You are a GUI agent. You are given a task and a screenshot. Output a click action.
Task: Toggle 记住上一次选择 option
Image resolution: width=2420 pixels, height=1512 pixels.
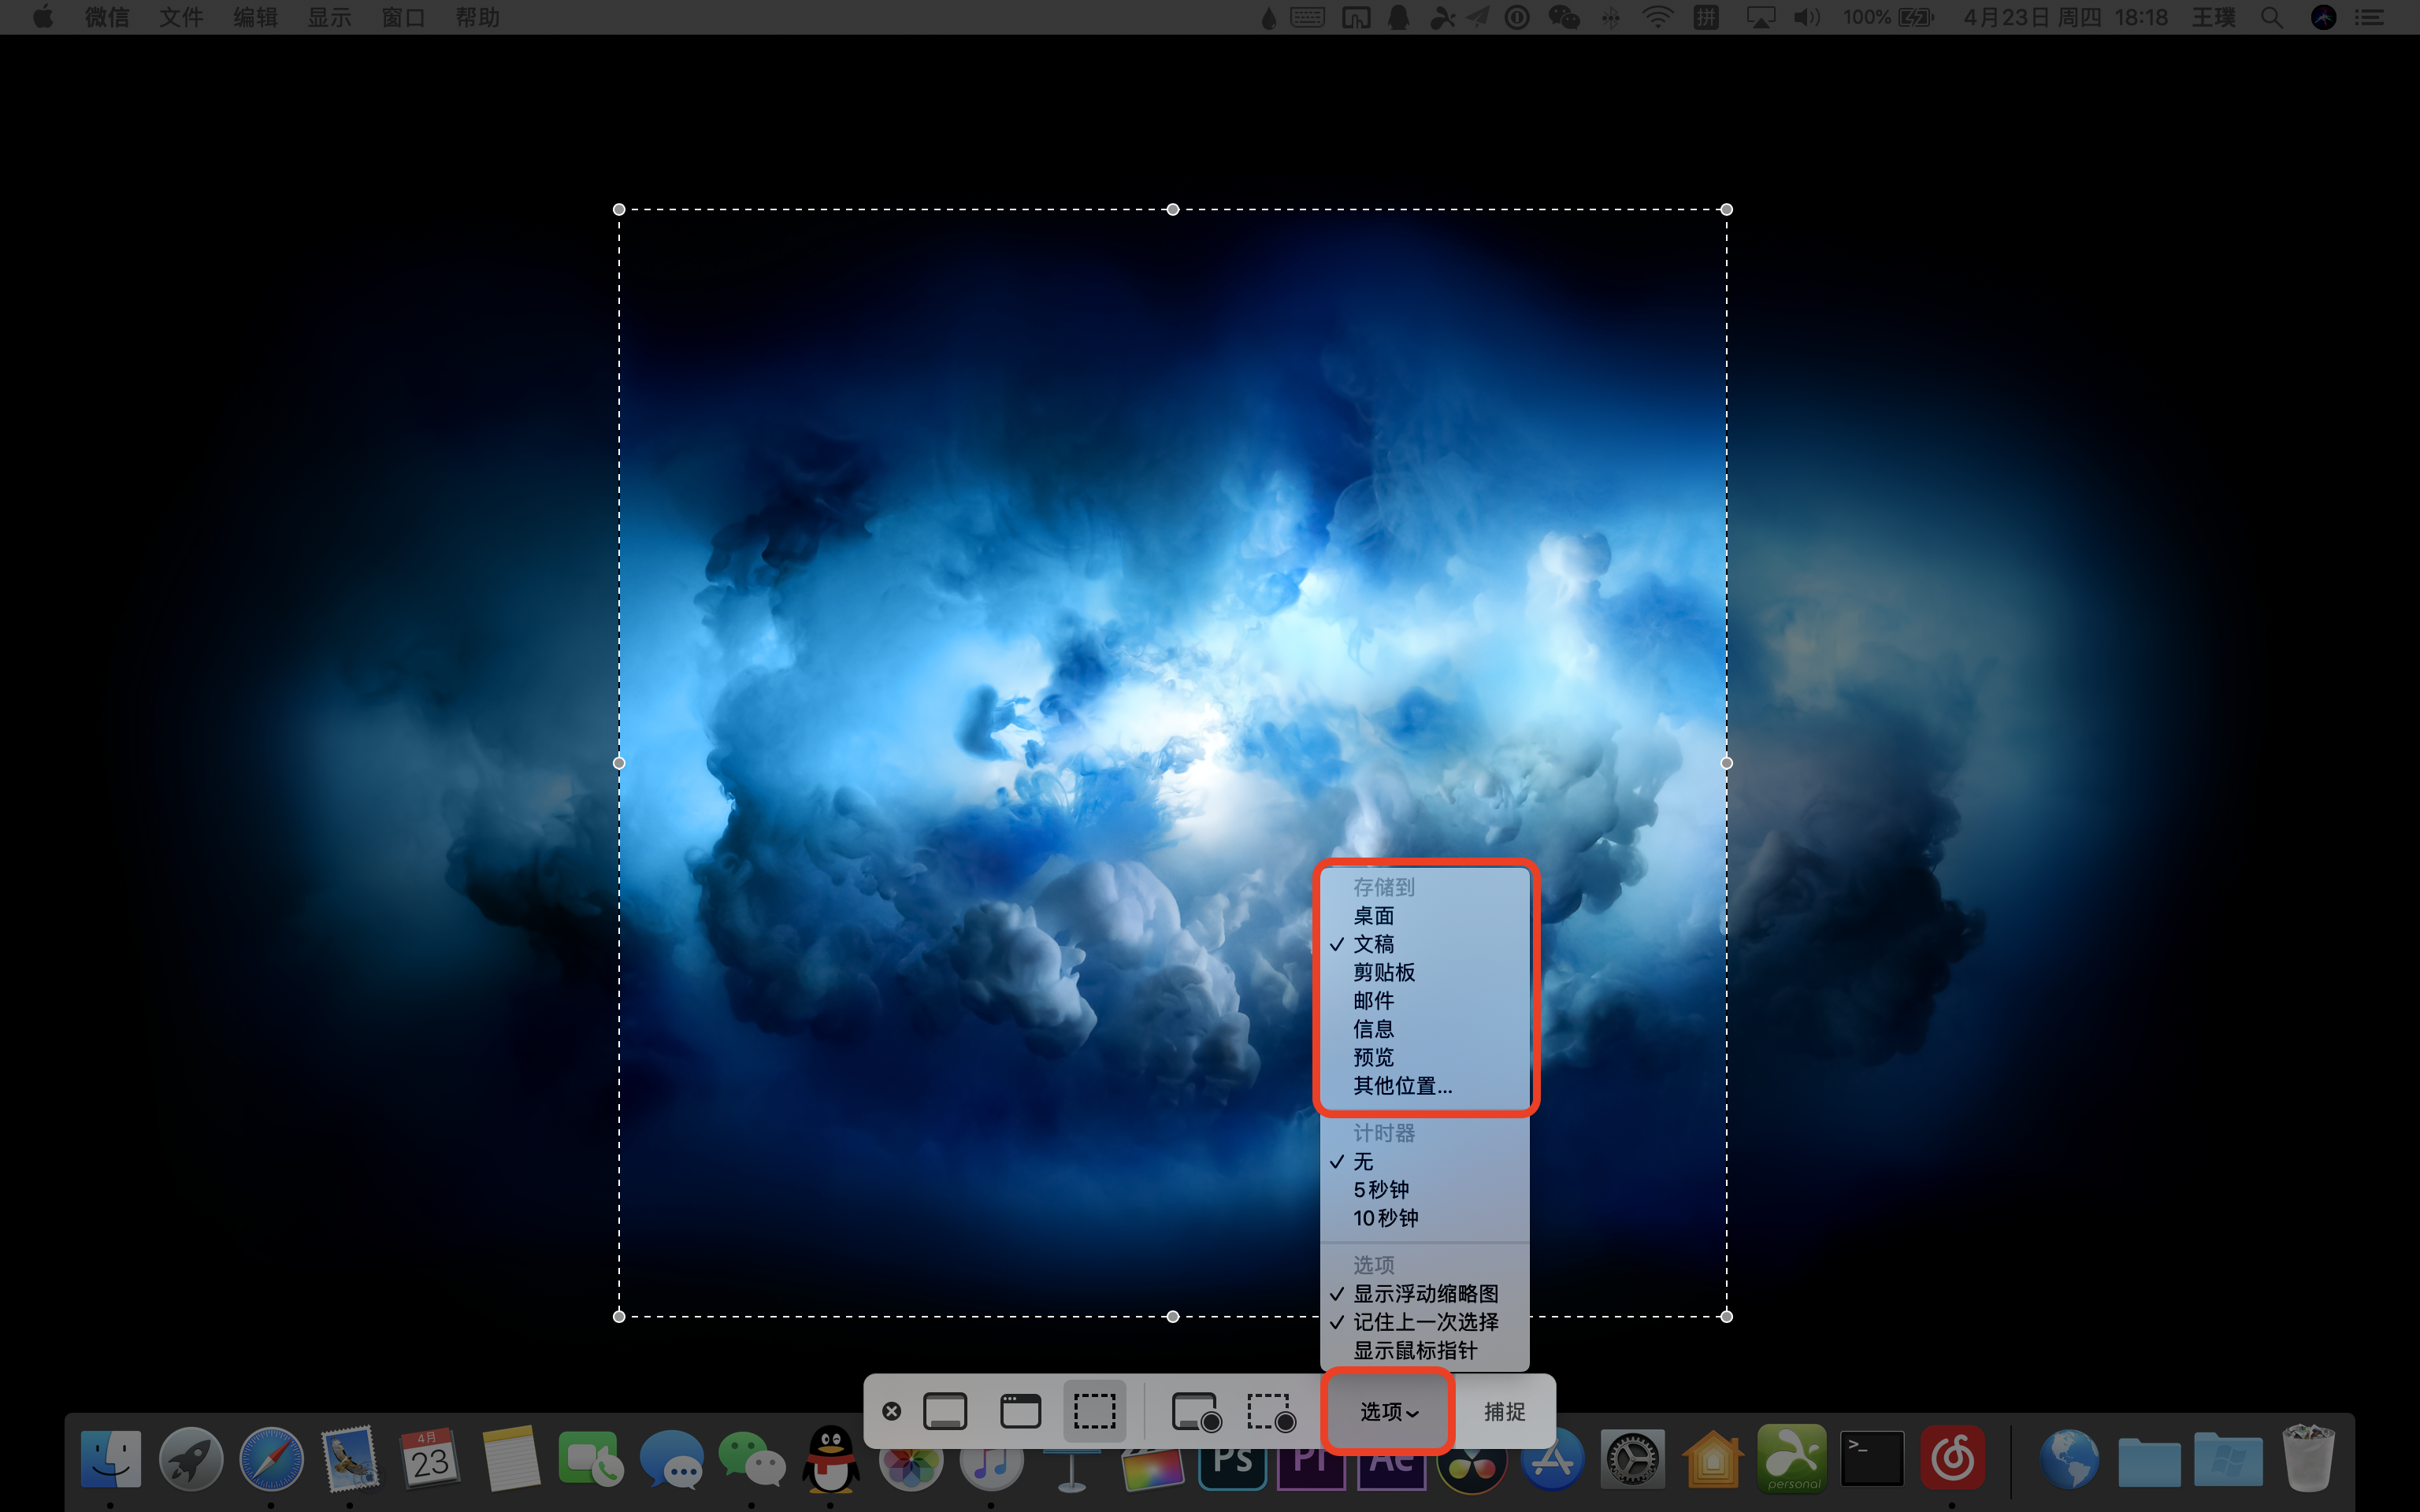point(1425,1322)
